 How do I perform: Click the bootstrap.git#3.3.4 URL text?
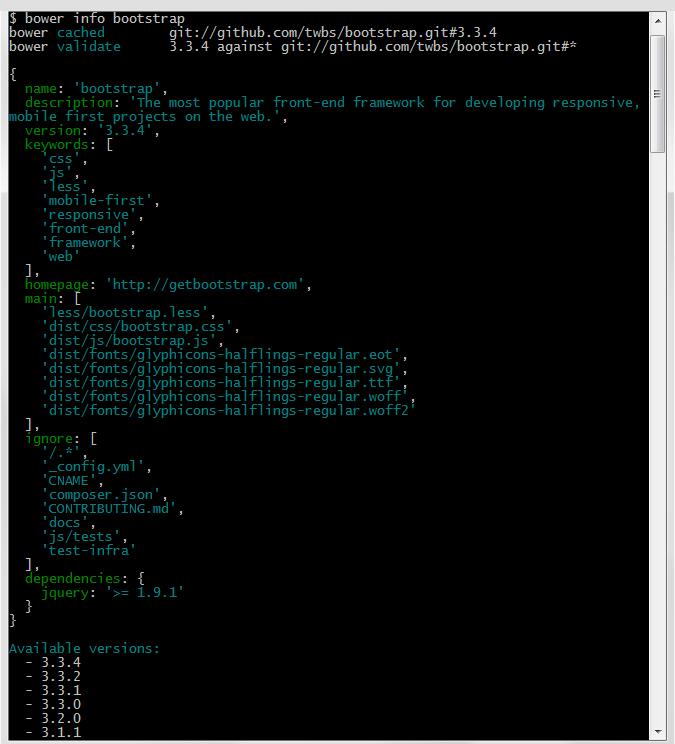pyautogui.click(x=333, y=33)
